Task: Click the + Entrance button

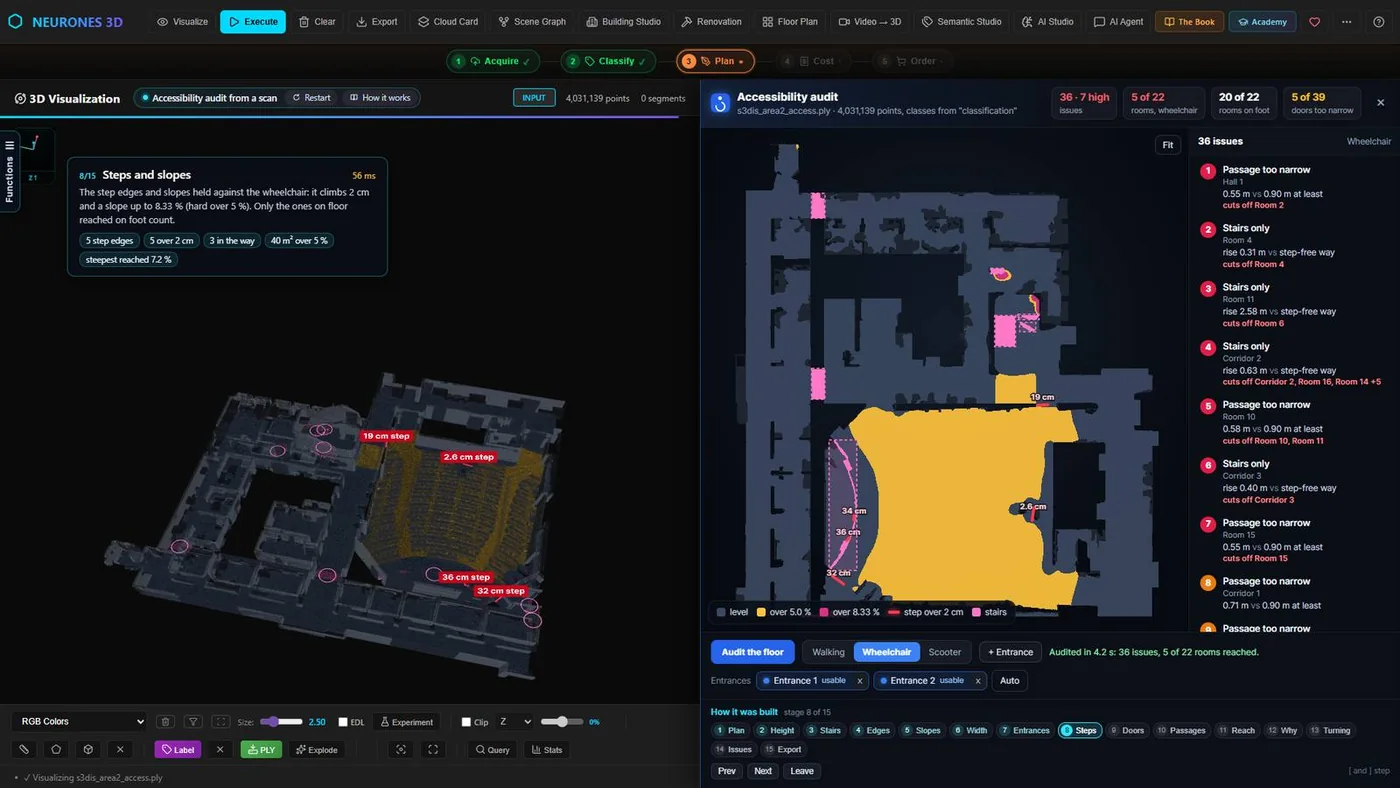Action: tap(1010, 652)
